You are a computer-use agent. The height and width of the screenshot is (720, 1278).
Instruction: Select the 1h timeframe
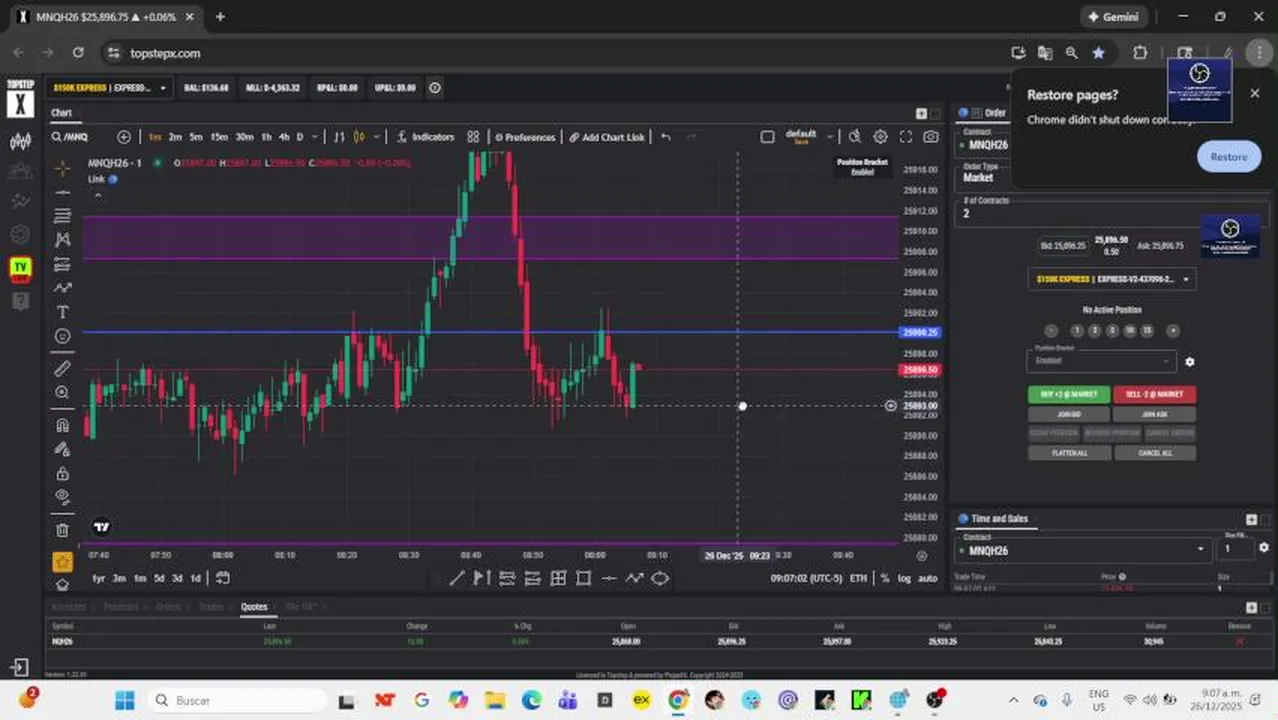(x=266, y=137)
